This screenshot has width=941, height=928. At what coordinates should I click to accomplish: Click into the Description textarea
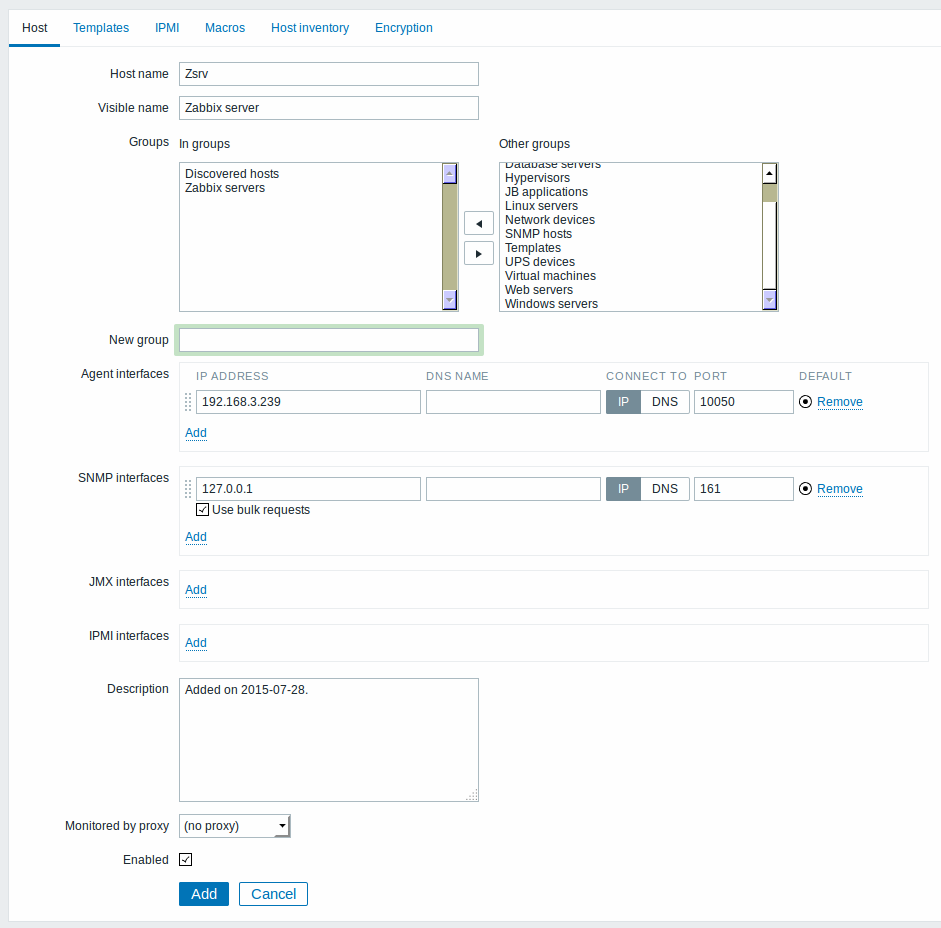pos(329,740)
